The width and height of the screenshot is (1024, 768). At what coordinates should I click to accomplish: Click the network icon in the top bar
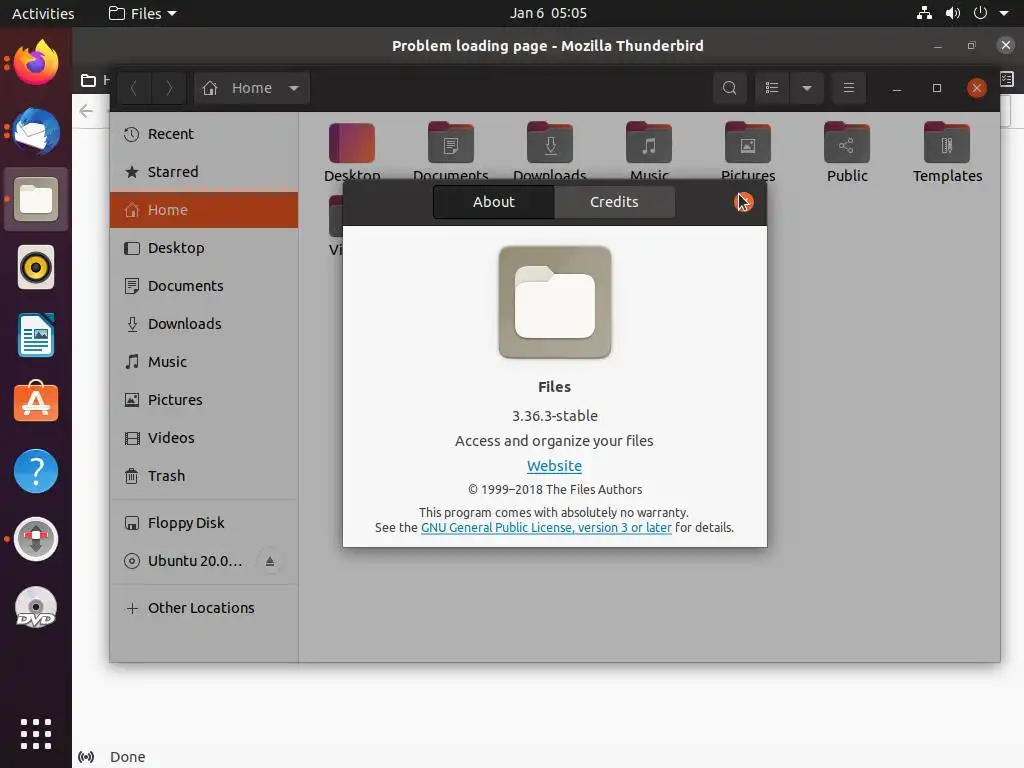tap(924, 13)
